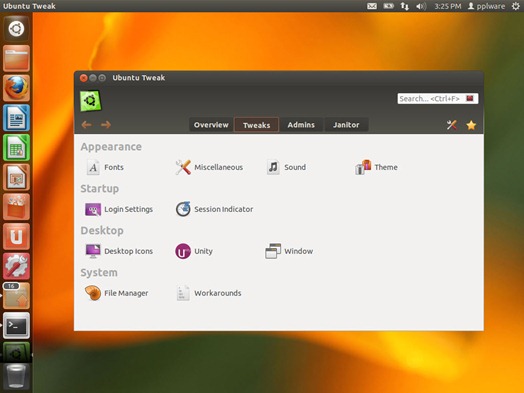Open the network indicator menu
This screenshot has width=524, height=393.
[405, 6]
